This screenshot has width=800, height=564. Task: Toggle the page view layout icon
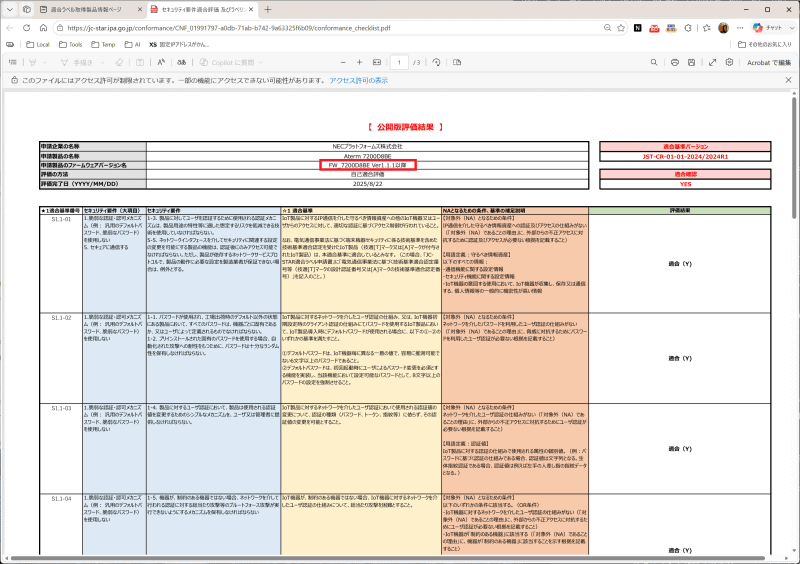(457, 62)
